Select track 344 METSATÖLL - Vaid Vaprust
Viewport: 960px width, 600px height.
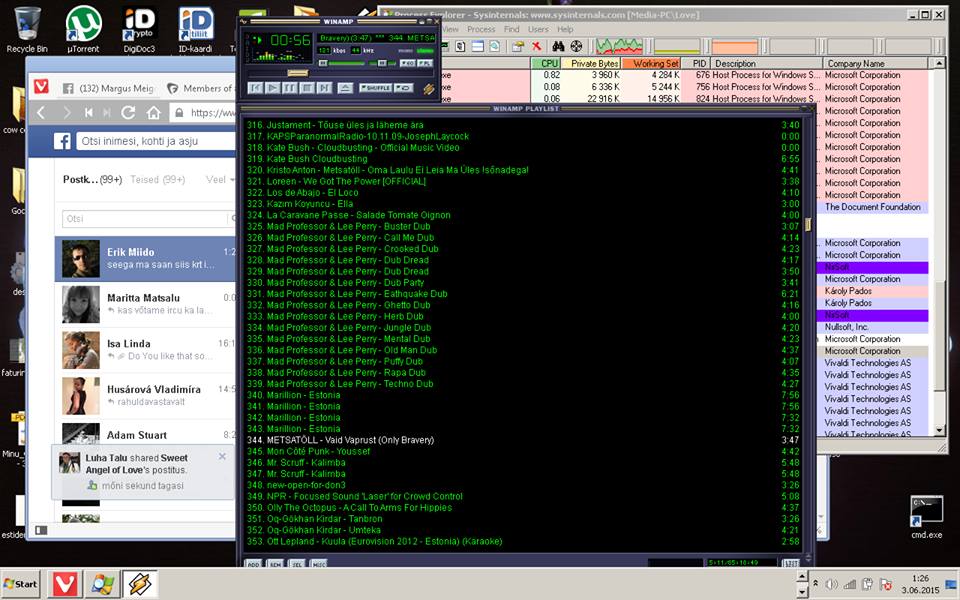(x=523, y=440)
